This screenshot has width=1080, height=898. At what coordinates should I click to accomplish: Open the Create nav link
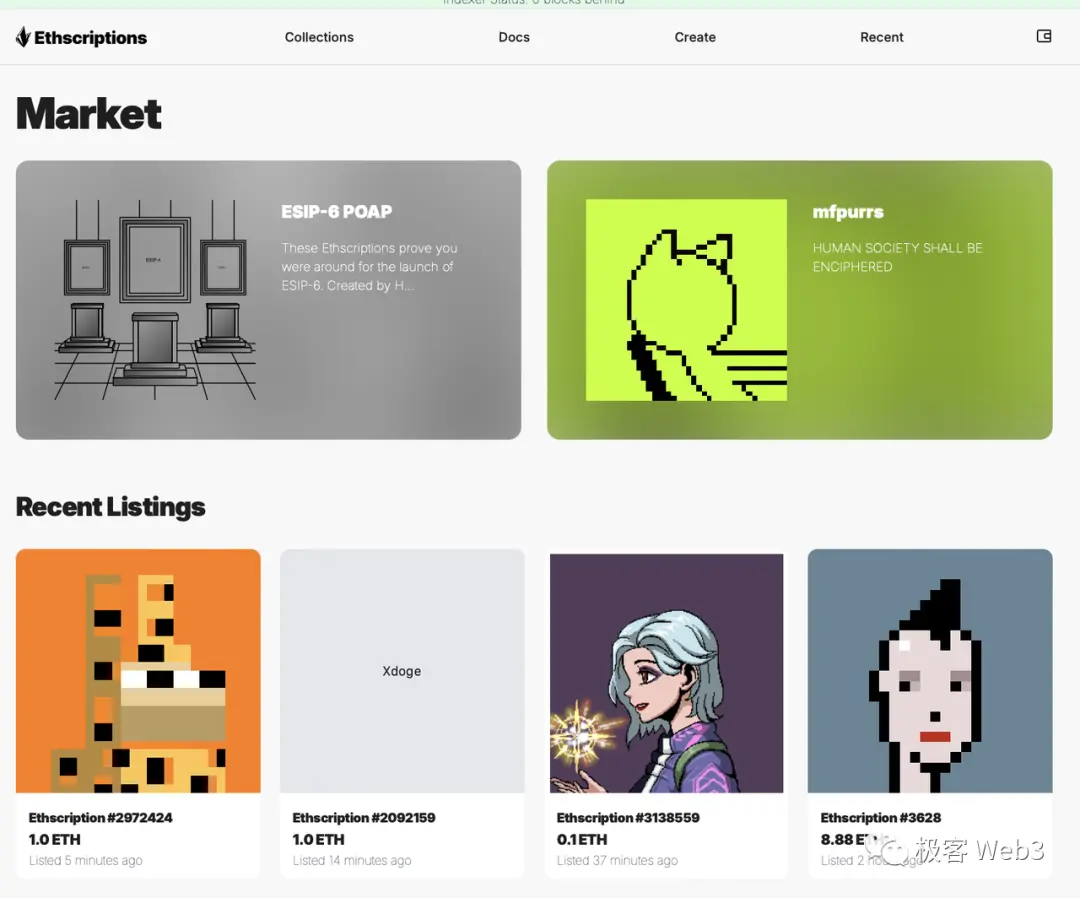695,37
